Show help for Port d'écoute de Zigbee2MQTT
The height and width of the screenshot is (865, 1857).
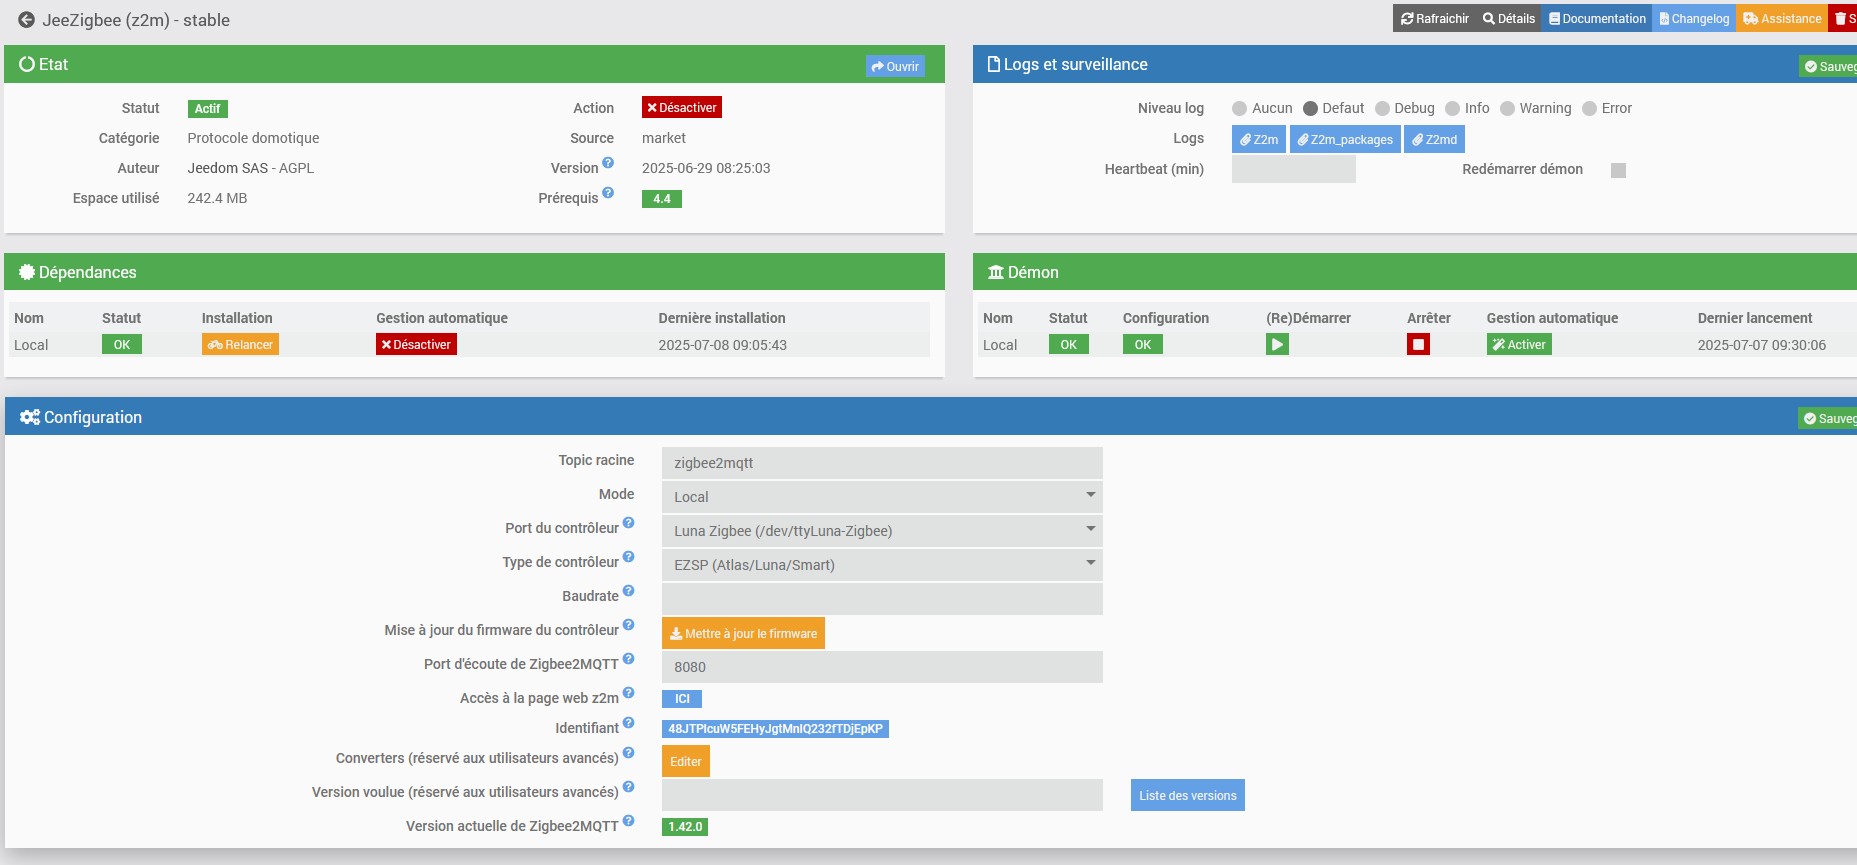pos(629,659)
